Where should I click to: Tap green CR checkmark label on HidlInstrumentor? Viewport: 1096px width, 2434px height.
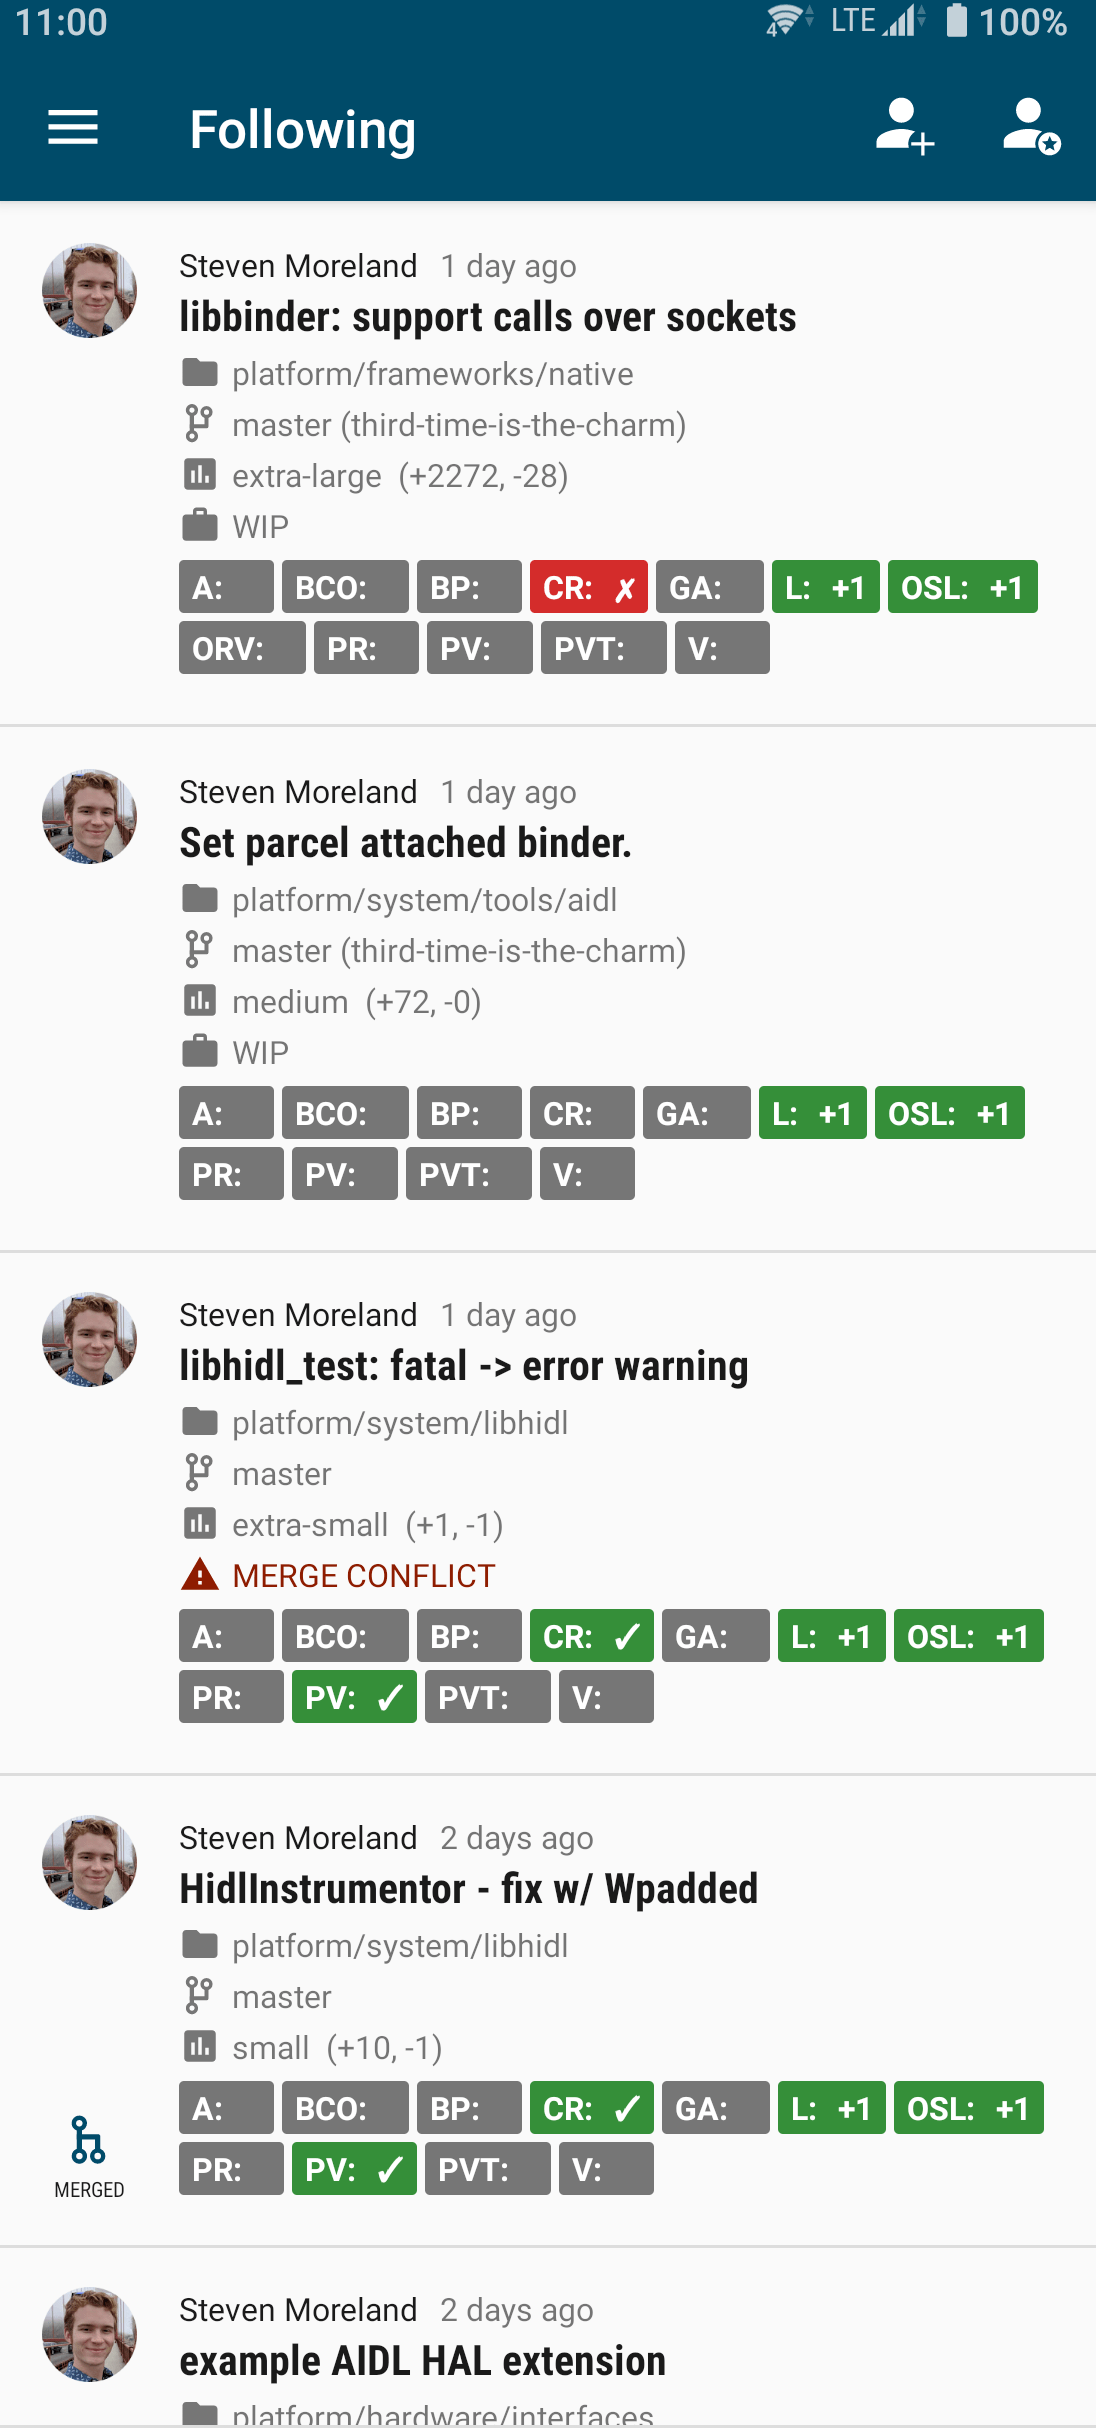pyautogui.click(x=591, y=2108)
